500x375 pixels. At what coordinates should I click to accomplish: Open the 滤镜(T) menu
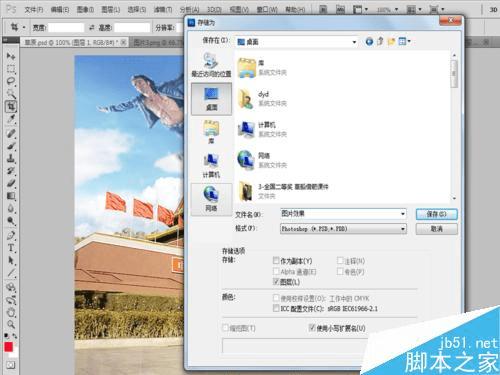tap(163, 10)
